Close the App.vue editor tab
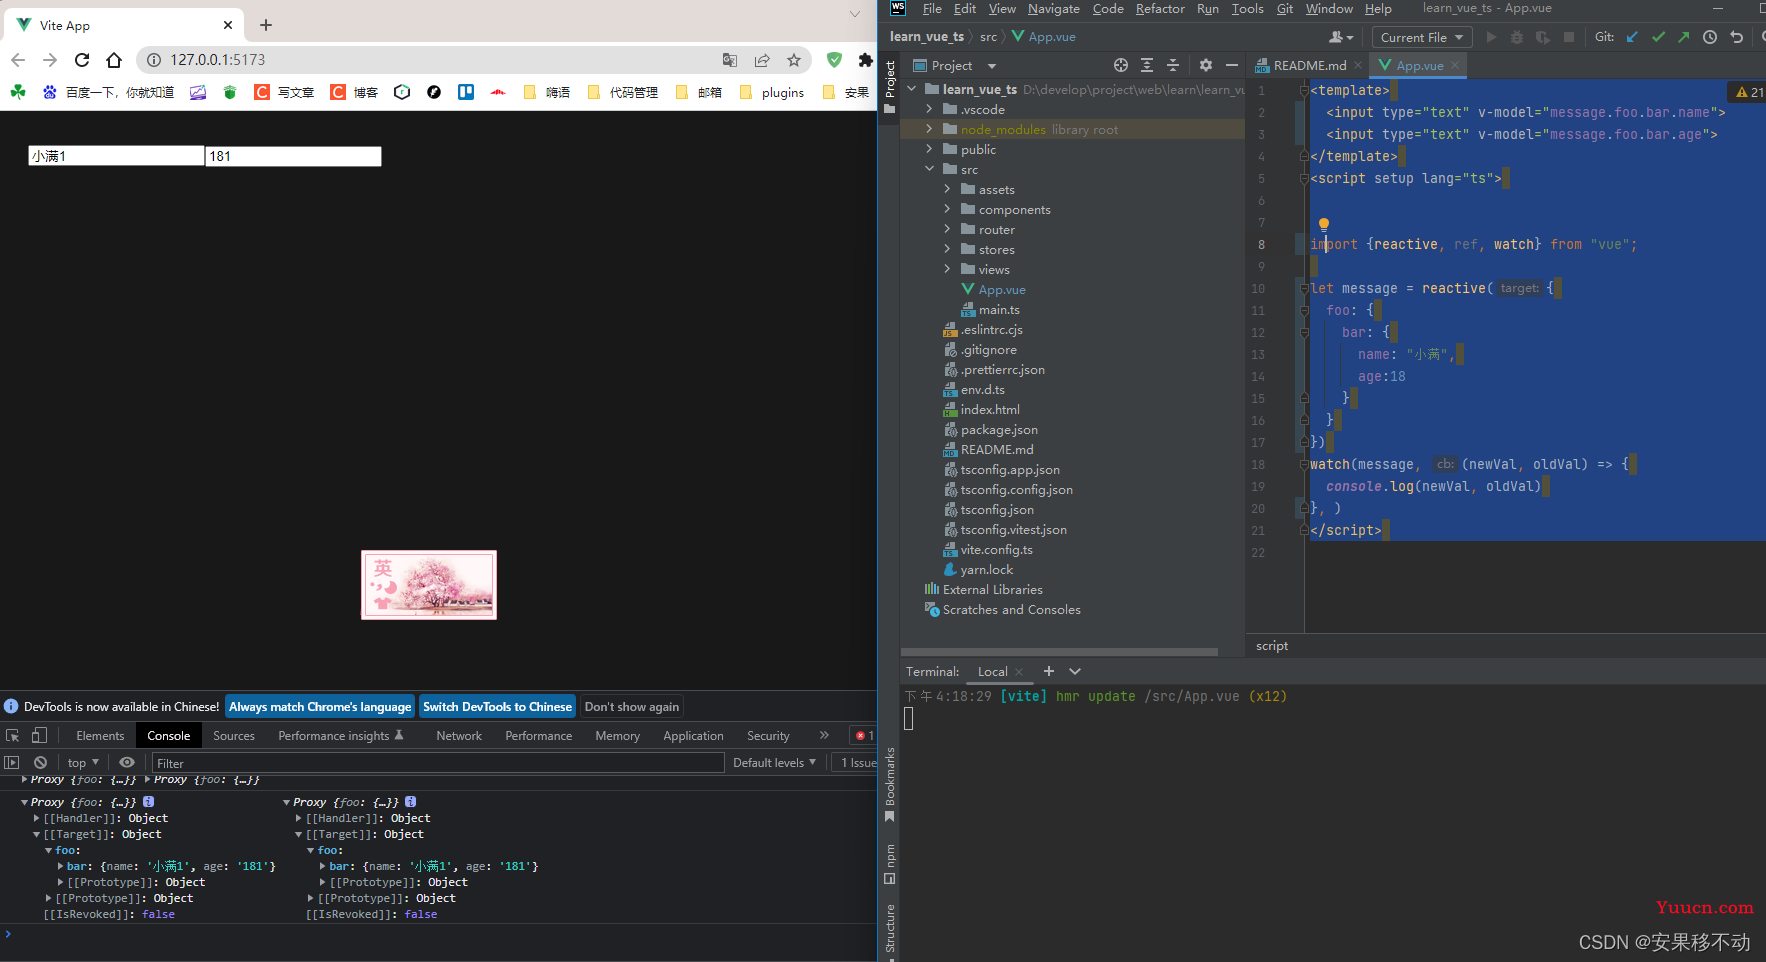 tap(1455, 65)
